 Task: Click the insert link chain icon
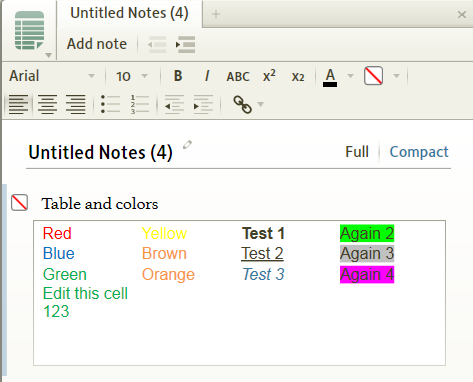242,105
